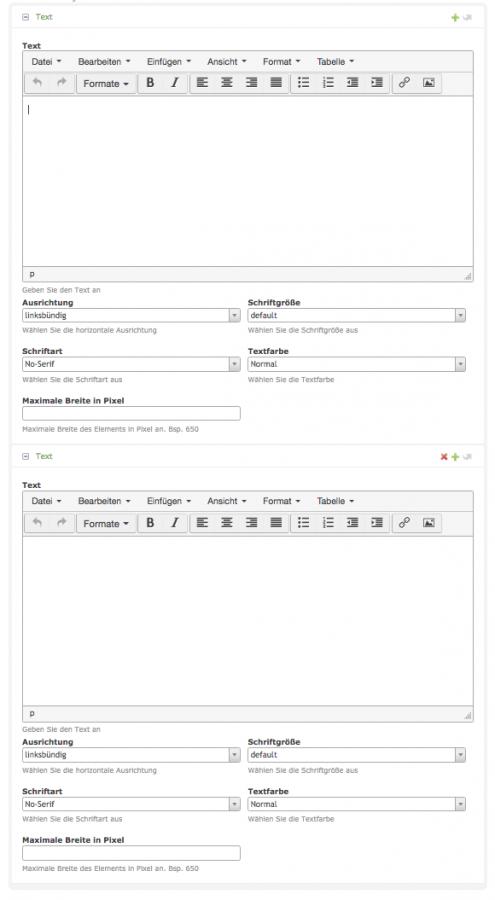The image size is (495, 900).
Task: Click into second block's Maximale Breite field
Action: coord(131,853)
